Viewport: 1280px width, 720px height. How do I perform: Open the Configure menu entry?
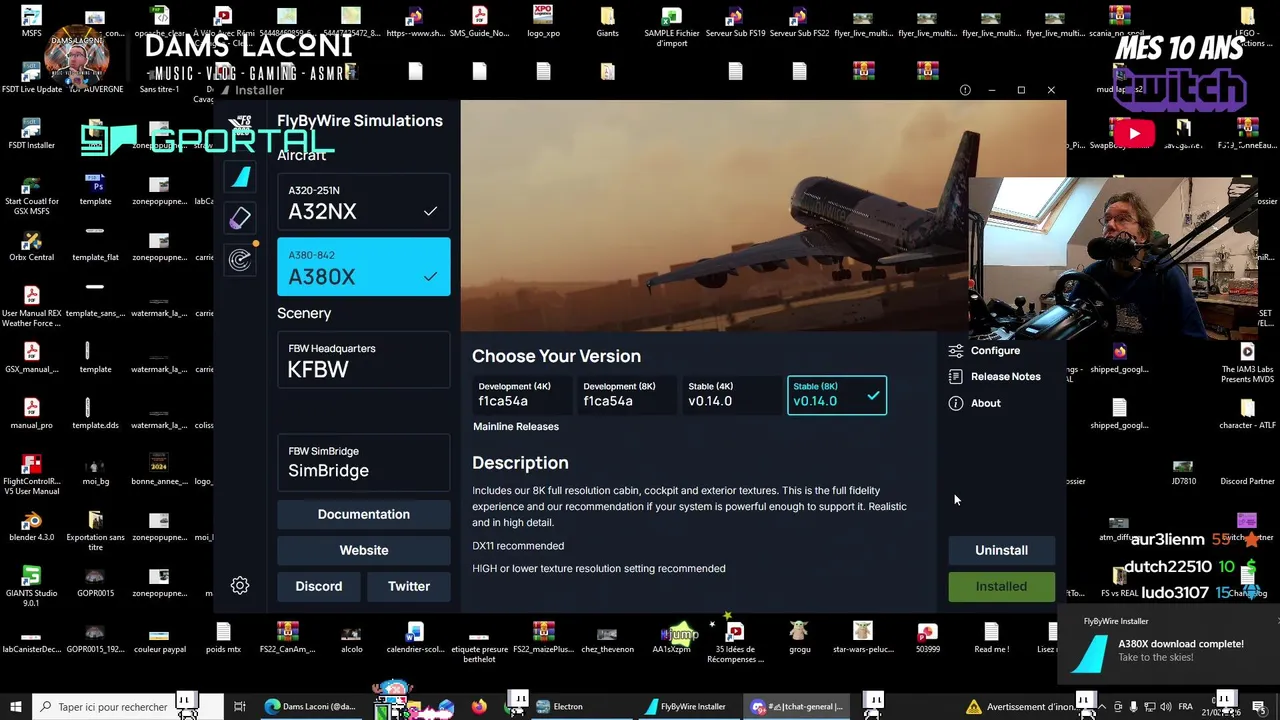[x=984, y=351]
